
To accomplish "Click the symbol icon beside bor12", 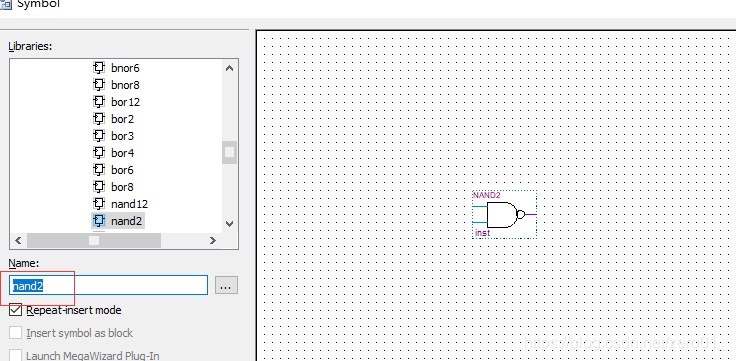I will click(98, 101).
